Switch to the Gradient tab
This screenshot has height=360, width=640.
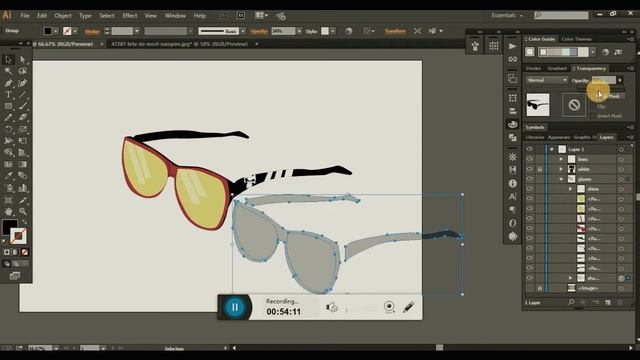tap(557, 68)
